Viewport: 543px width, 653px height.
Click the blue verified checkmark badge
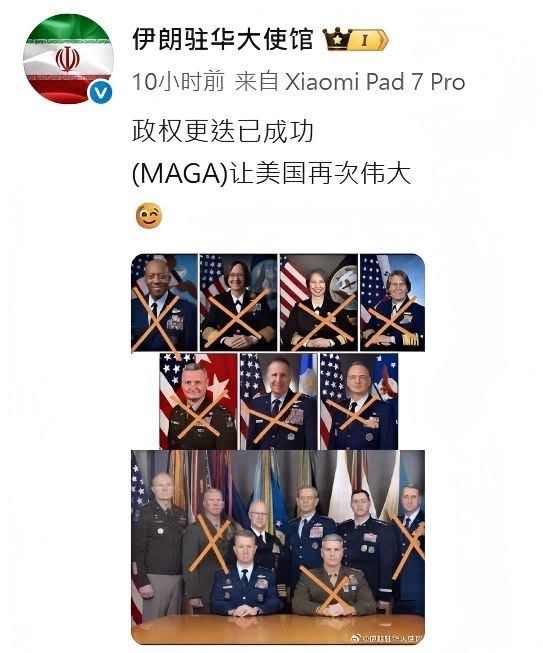(101, 93)
